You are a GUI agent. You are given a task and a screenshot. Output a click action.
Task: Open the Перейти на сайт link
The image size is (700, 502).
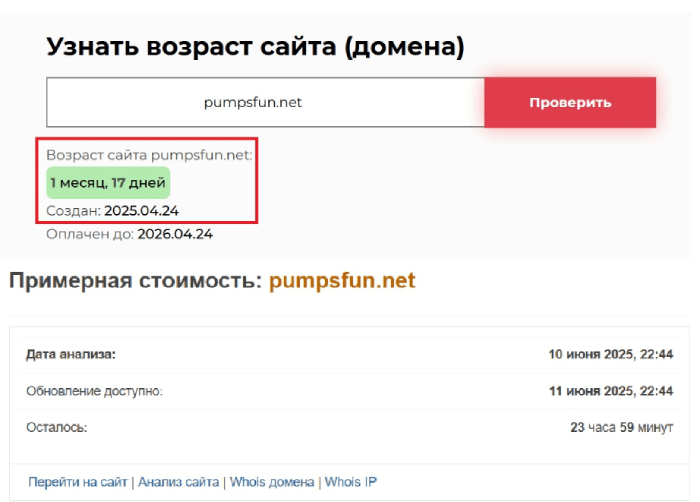point(78,482)
